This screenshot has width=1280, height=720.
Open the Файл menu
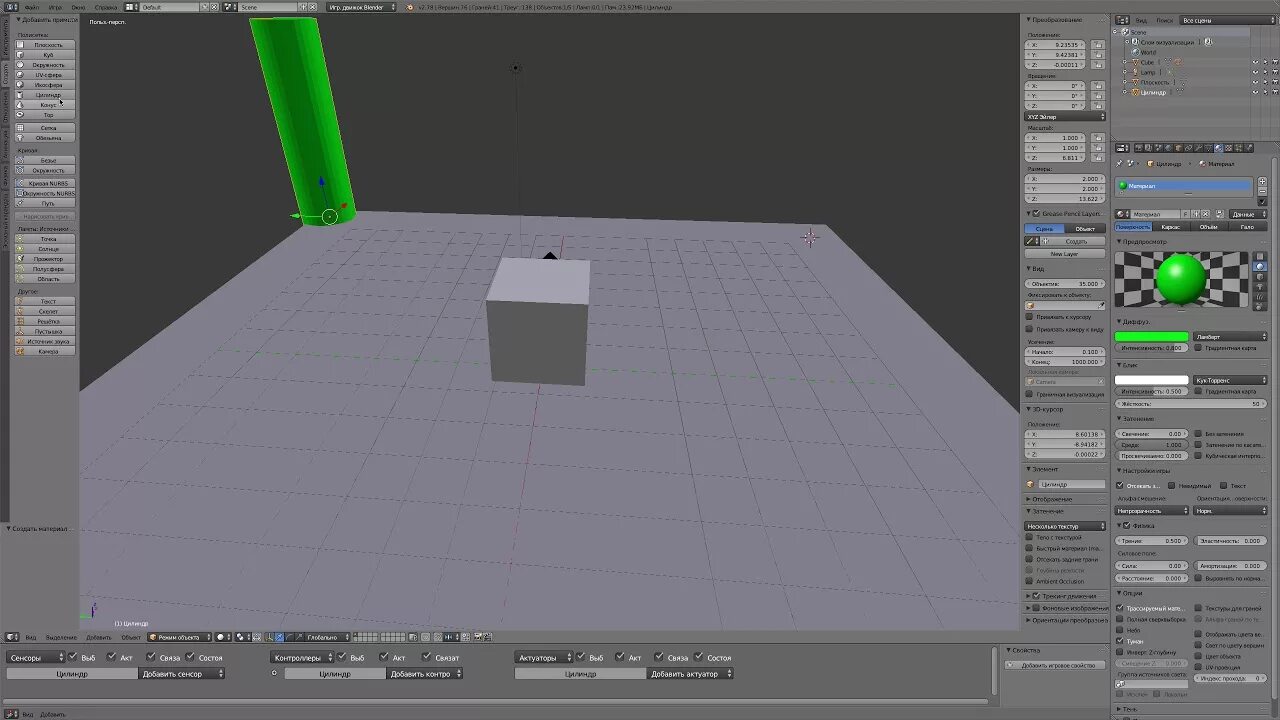pos(32,7)
